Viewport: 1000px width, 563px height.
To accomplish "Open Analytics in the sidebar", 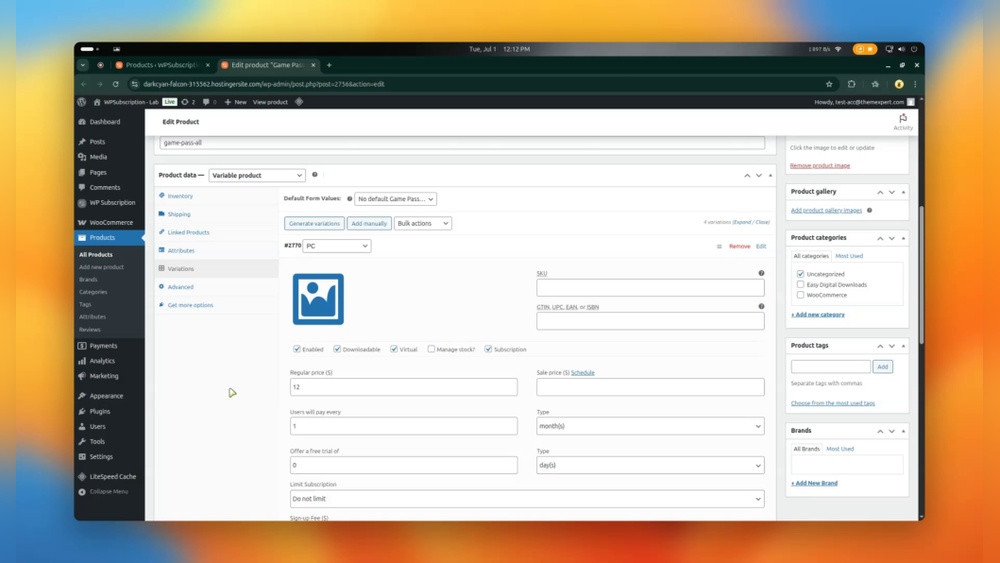I will coord(102,361).
